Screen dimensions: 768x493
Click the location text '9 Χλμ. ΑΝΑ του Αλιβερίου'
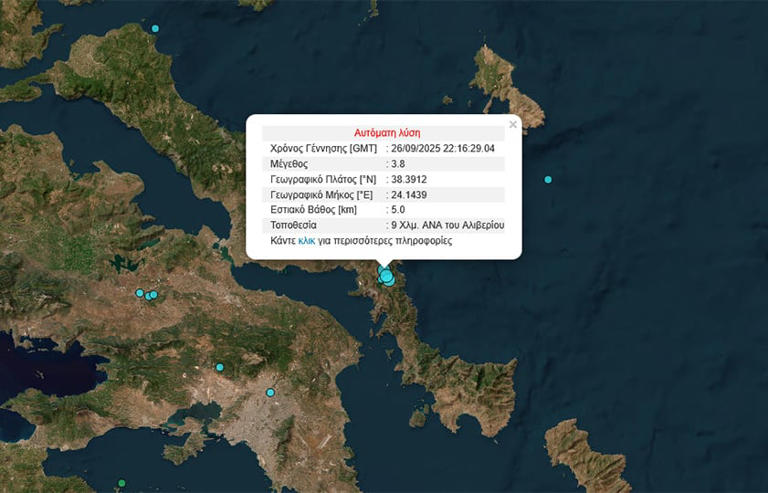(x=448, y=225)
